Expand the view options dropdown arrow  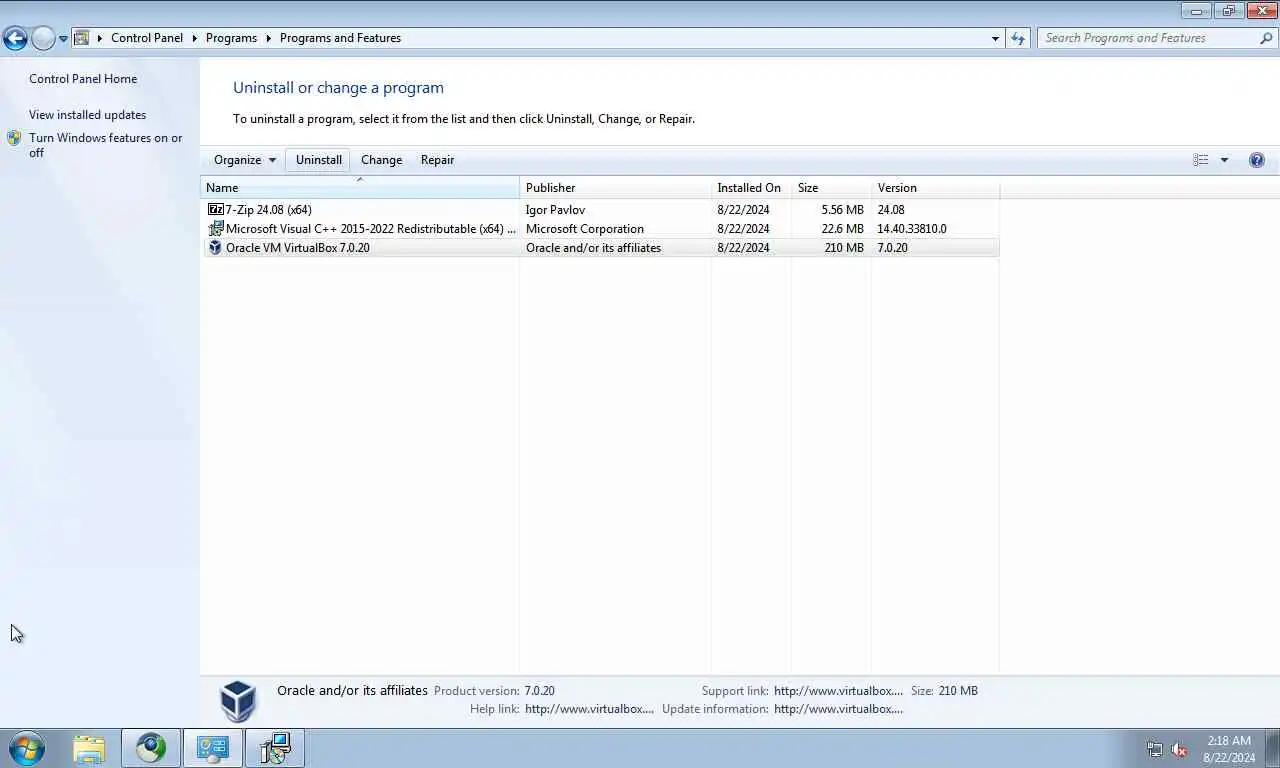(x=1224, y=160)
